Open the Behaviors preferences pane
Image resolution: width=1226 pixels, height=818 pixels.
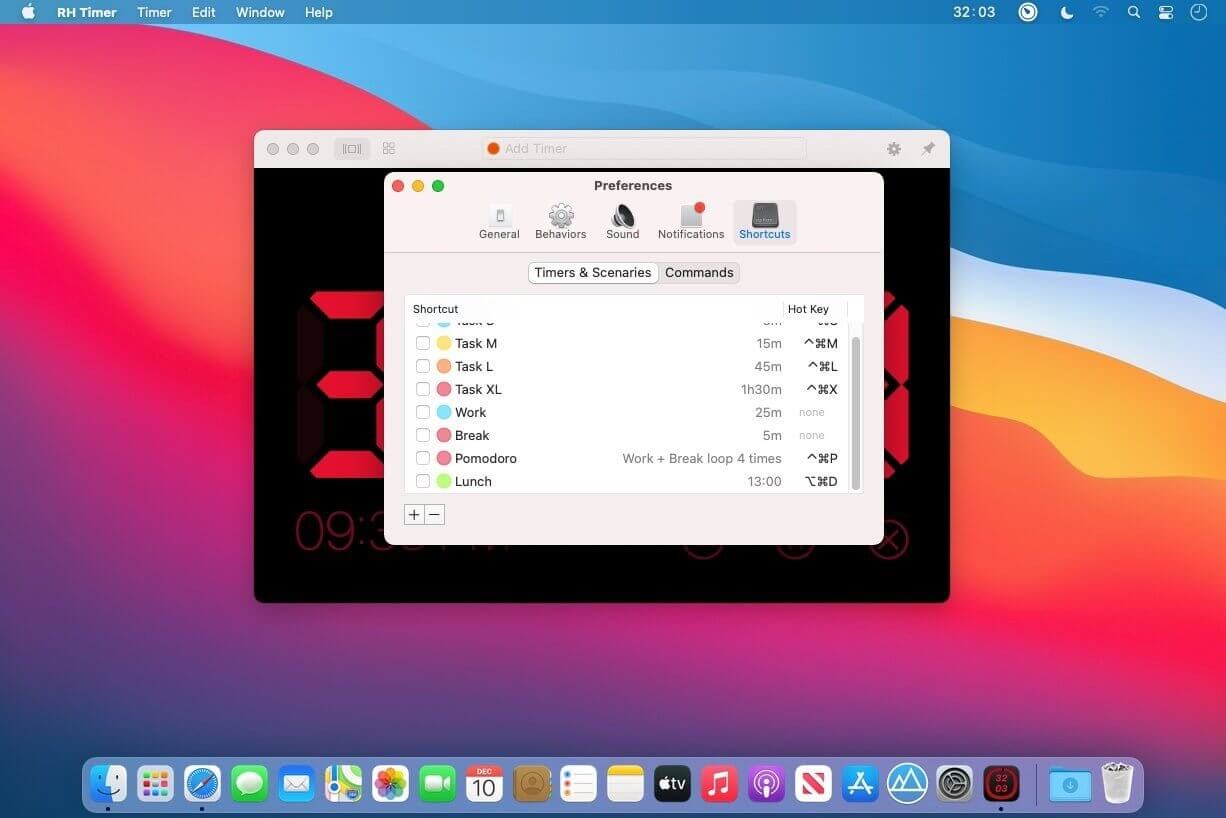(x=561, y=222)
